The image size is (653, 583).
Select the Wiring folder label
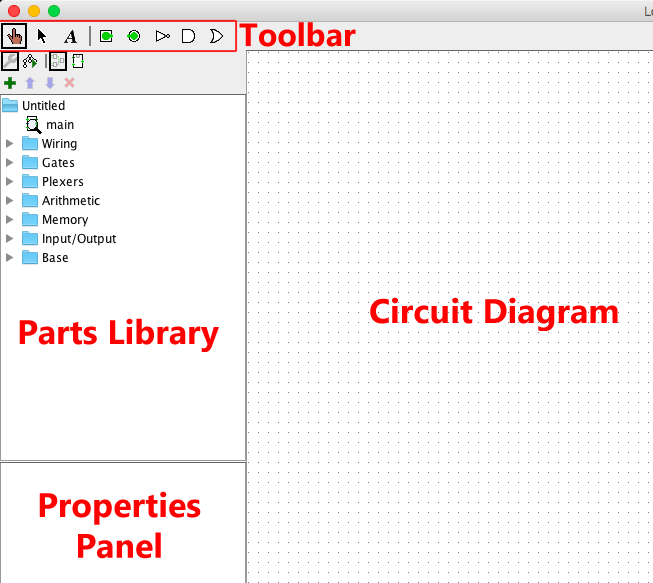coord(60,144)
